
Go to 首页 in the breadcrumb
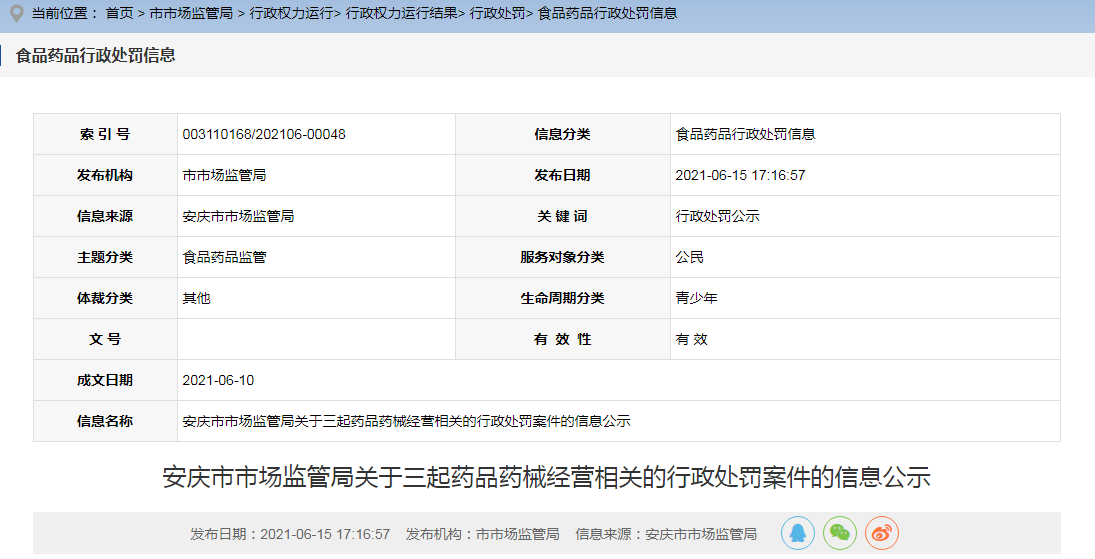point(119,13)
